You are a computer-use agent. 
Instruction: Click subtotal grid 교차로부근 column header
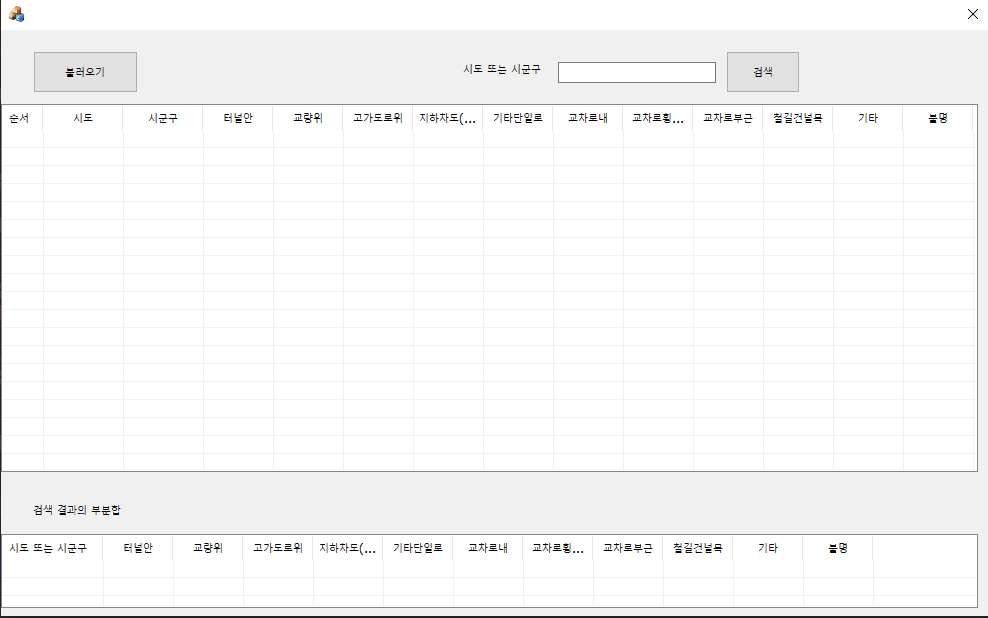(x=627, y=548)
